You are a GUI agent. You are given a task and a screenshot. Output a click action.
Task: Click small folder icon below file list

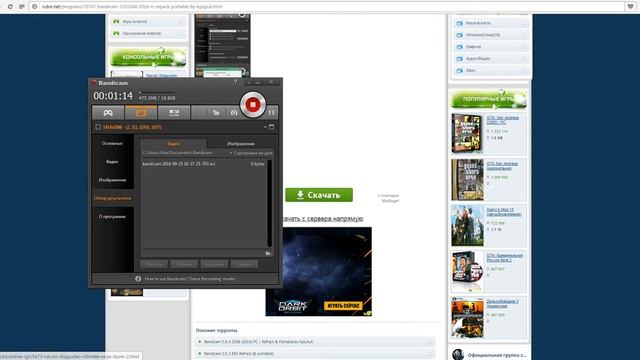click(268, 253)
